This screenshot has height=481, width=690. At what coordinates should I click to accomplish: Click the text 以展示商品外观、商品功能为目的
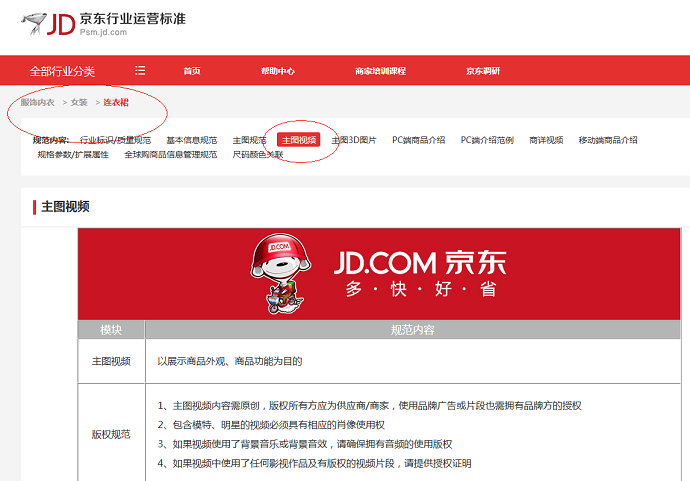230,361
